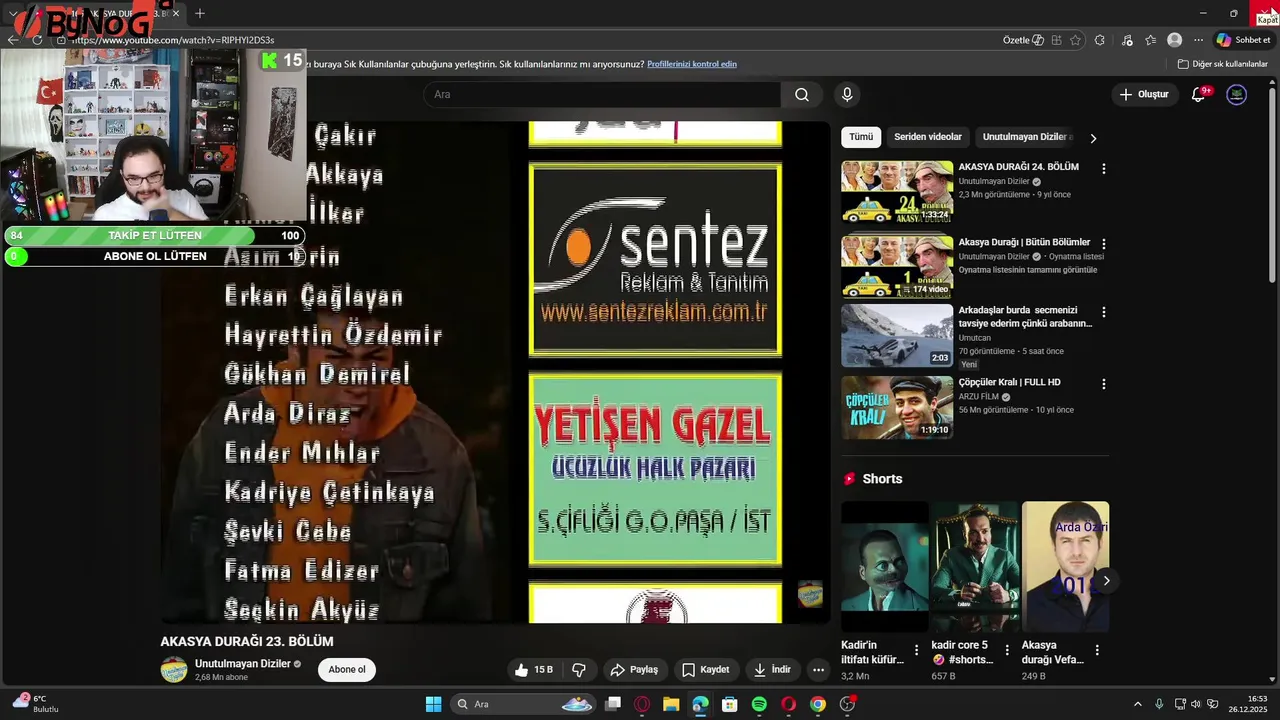Click the YouTube search magnifier button
Screen dimensions: 1280x720
[802, 95]
